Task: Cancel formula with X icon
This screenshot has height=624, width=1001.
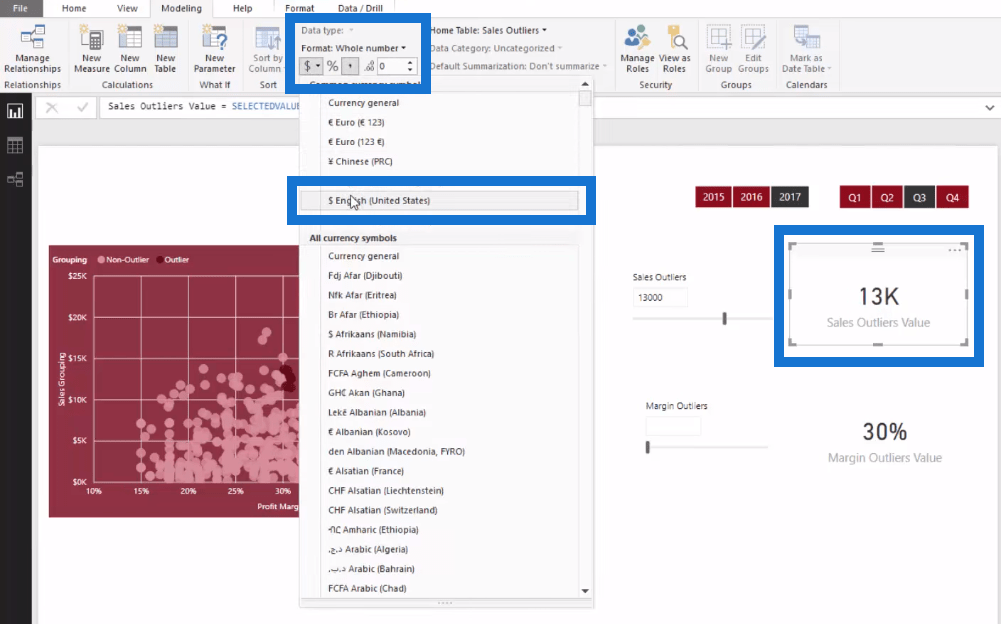Action: 52,107
